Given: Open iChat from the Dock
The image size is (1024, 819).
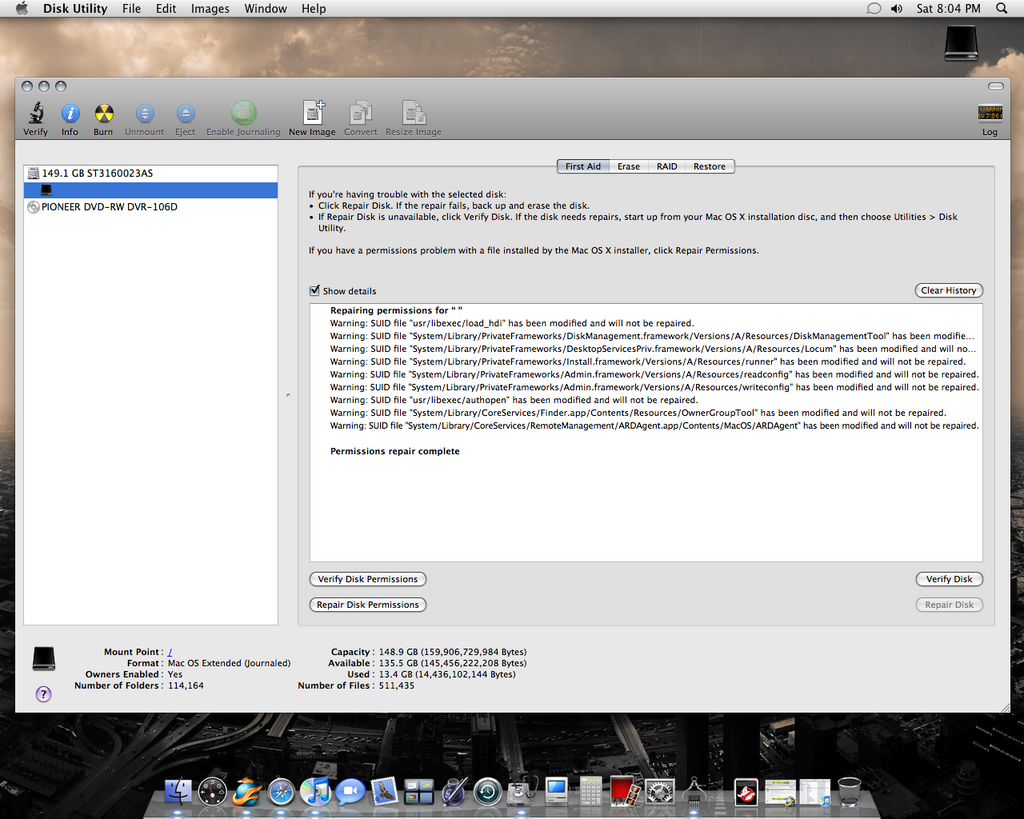Looking at the screenshot, I should tap(350, 792).
